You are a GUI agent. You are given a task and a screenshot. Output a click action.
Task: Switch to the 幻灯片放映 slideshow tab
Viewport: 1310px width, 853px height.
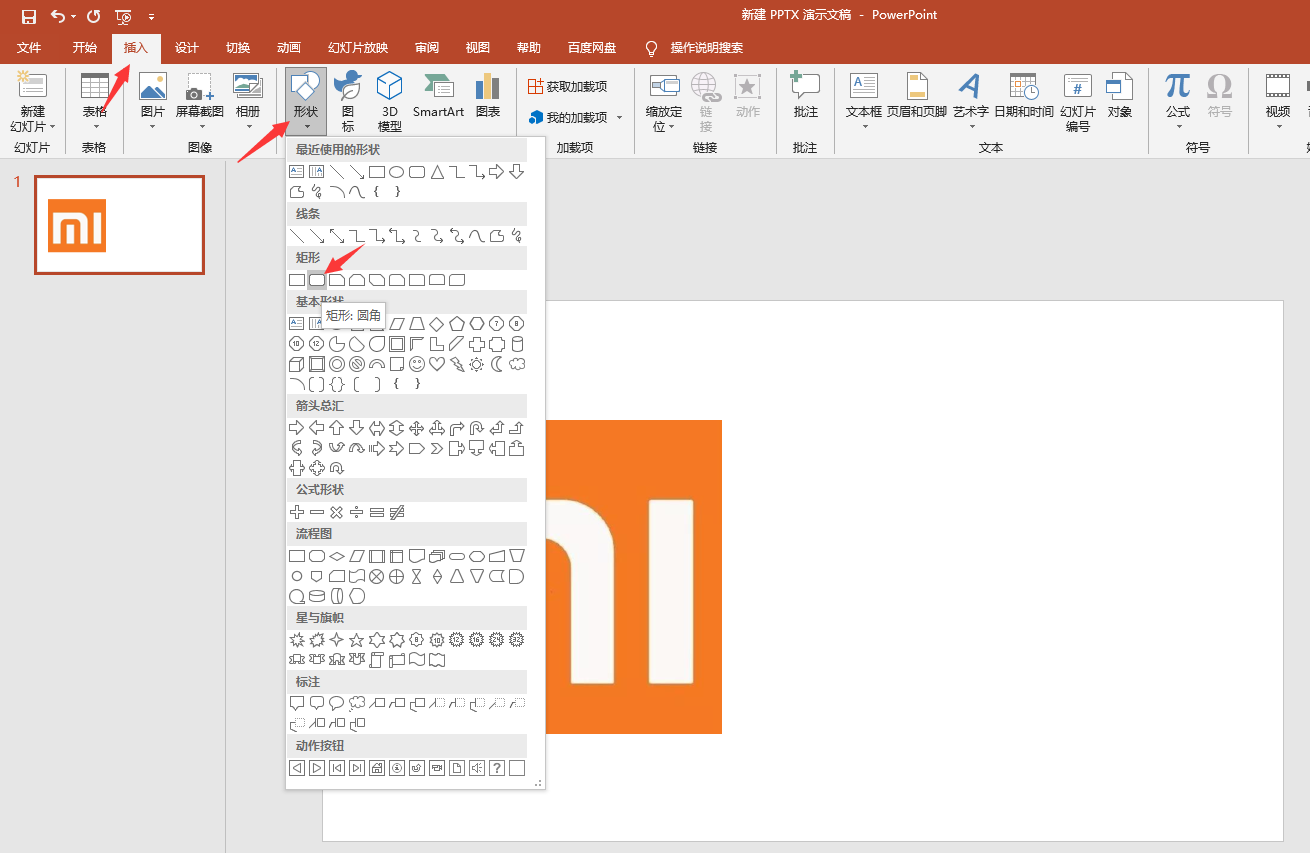[358, 48]
